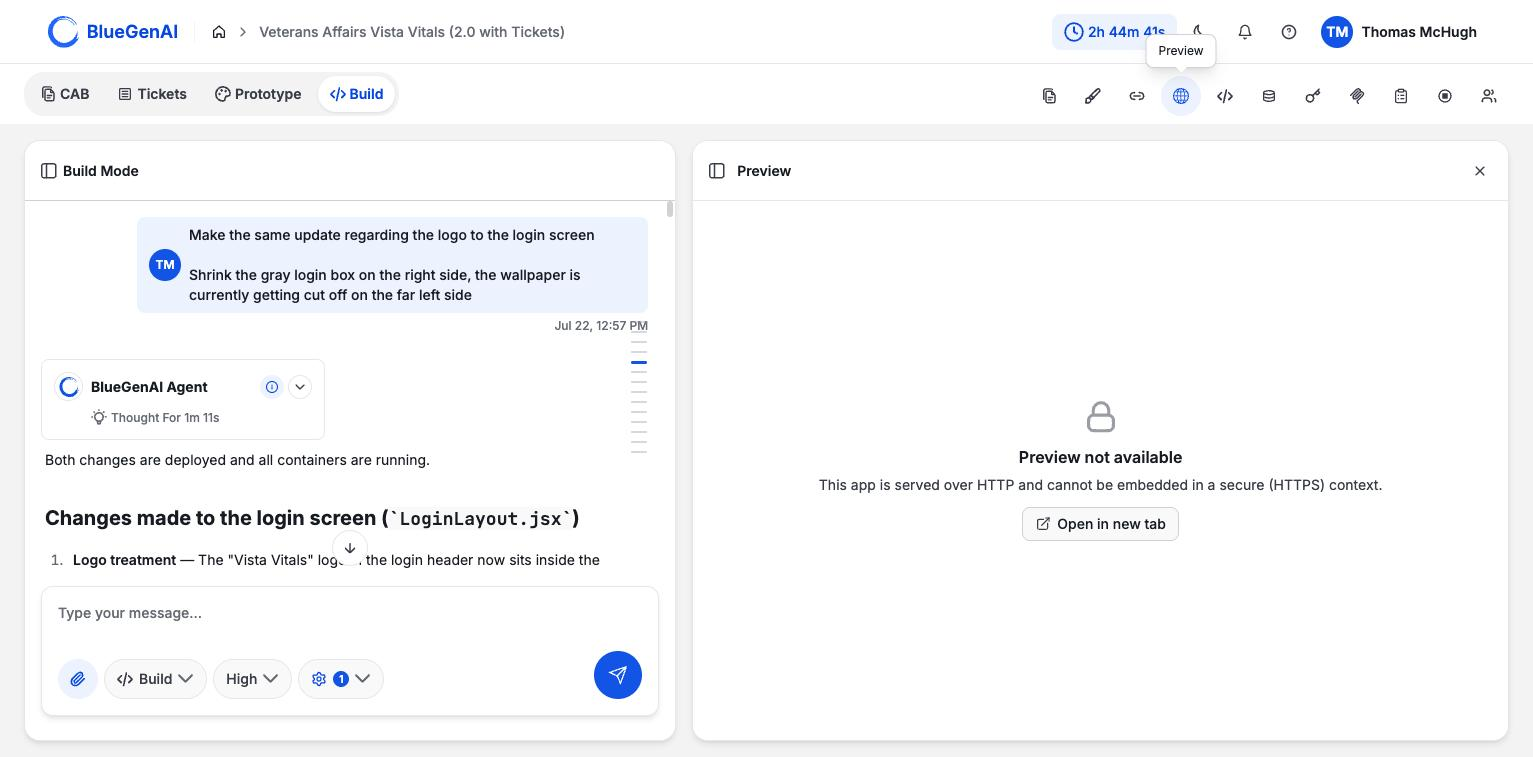The image size is (1533, 757).
Task: Click the scroll-down arrow button in chat
Action: (x=350, y=548)
